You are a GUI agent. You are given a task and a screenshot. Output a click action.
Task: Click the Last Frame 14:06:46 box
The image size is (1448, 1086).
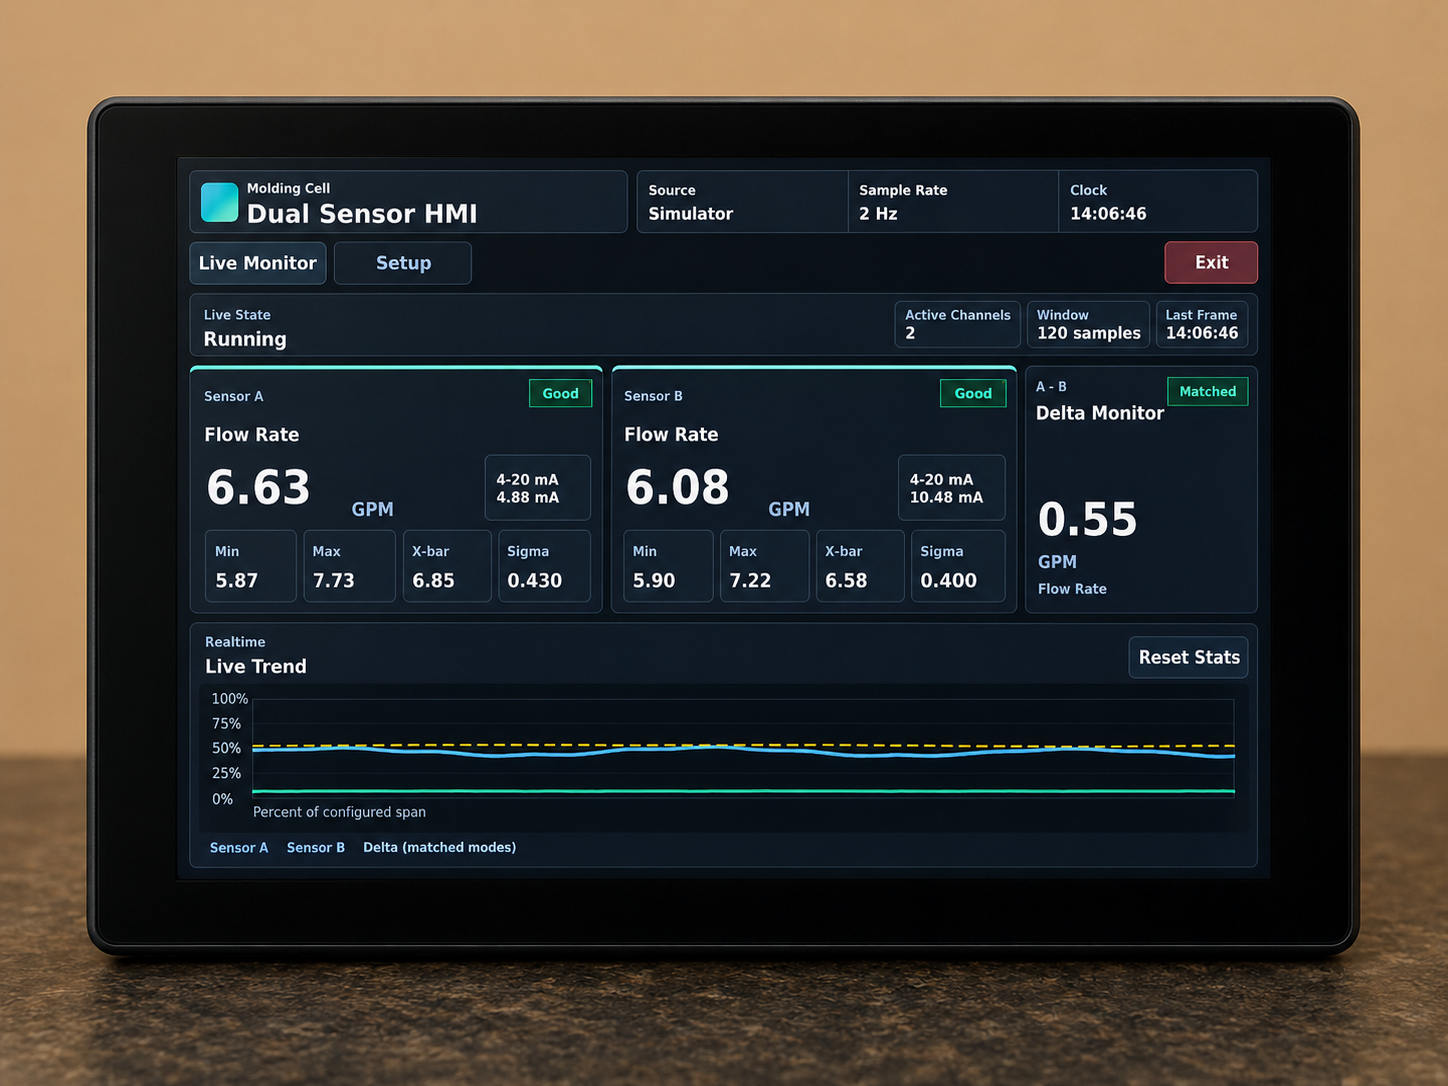(1201, 324)
